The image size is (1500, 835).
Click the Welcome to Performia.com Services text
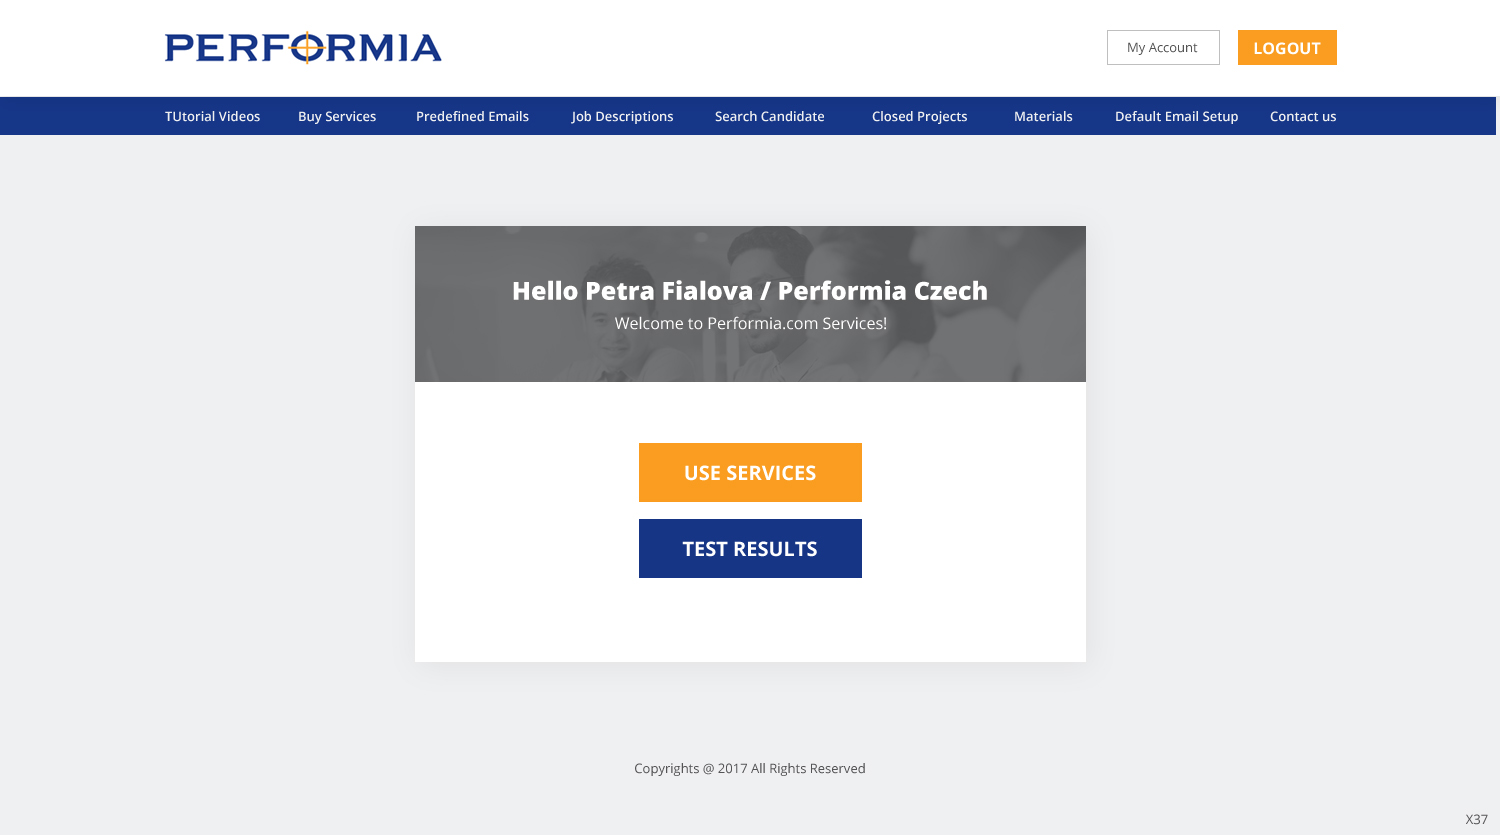[x=750, y=323]
